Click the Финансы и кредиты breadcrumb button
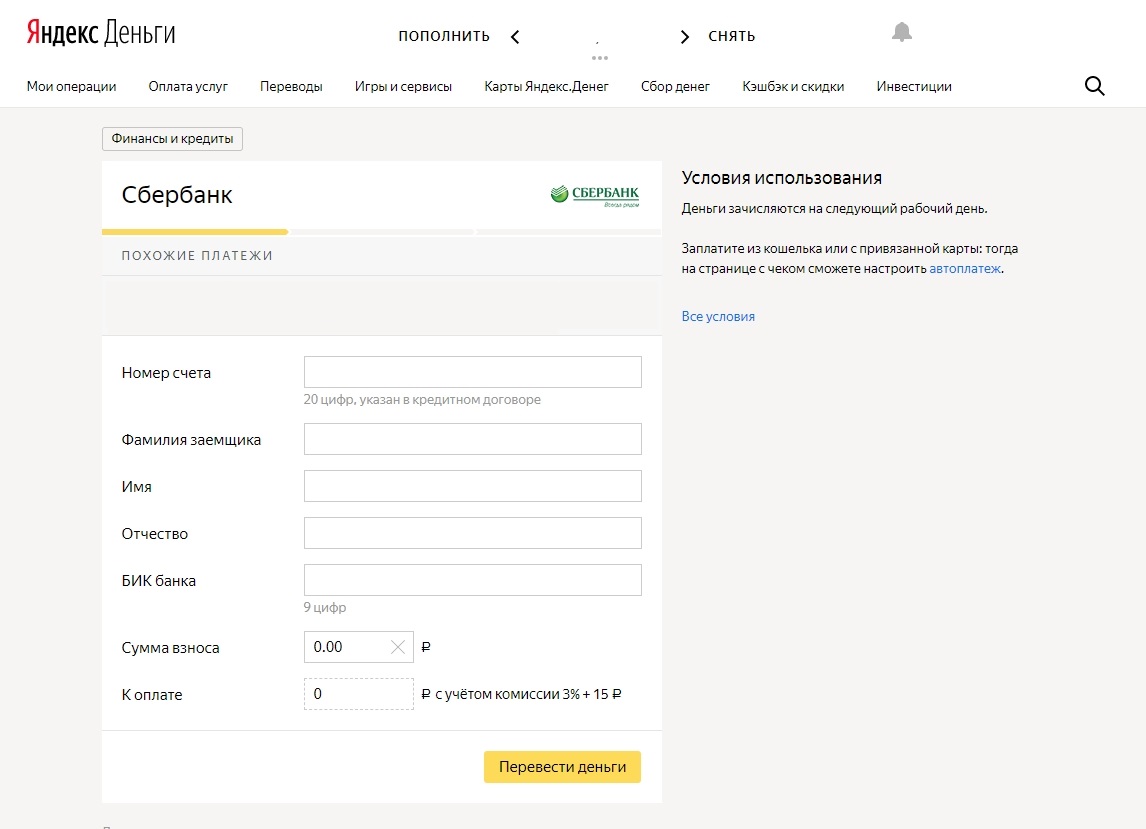Viewport: 1146px width, 829px height. (x=172, y=139)
